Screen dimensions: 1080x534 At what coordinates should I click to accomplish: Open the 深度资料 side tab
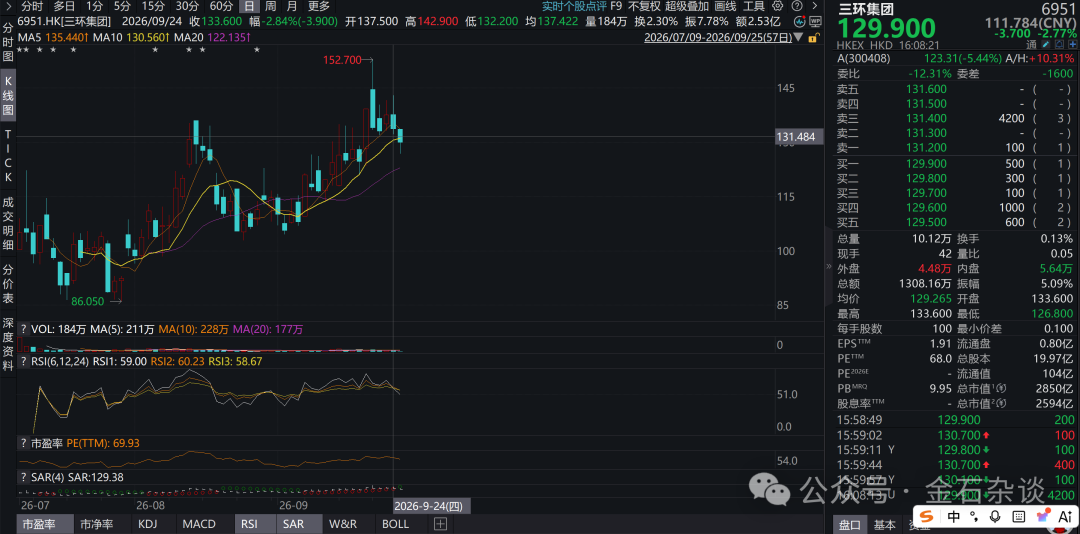8,344
